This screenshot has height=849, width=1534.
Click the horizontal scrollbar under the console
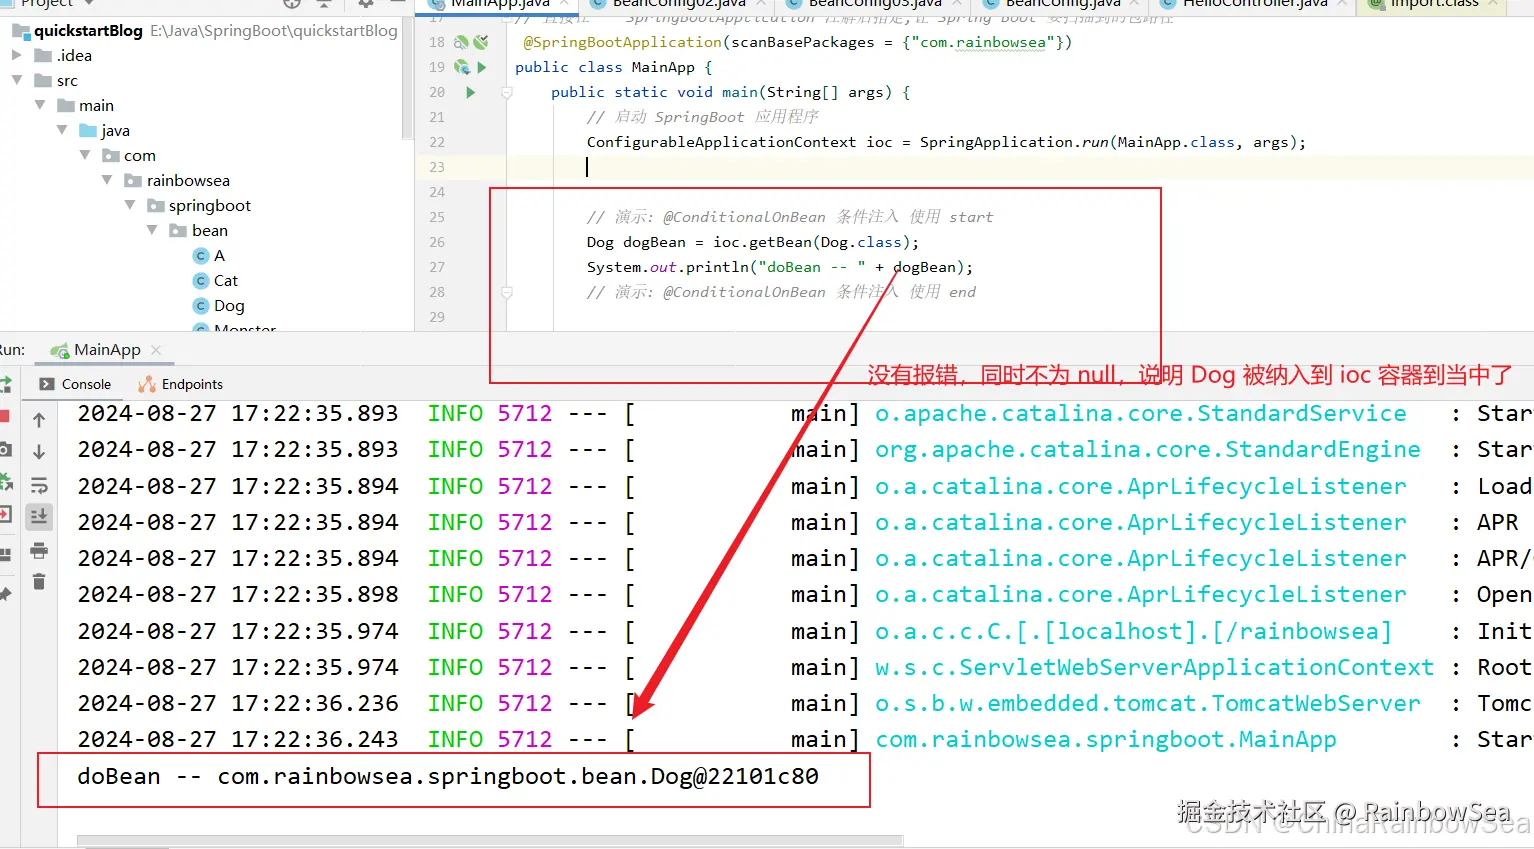pos(490,841)
